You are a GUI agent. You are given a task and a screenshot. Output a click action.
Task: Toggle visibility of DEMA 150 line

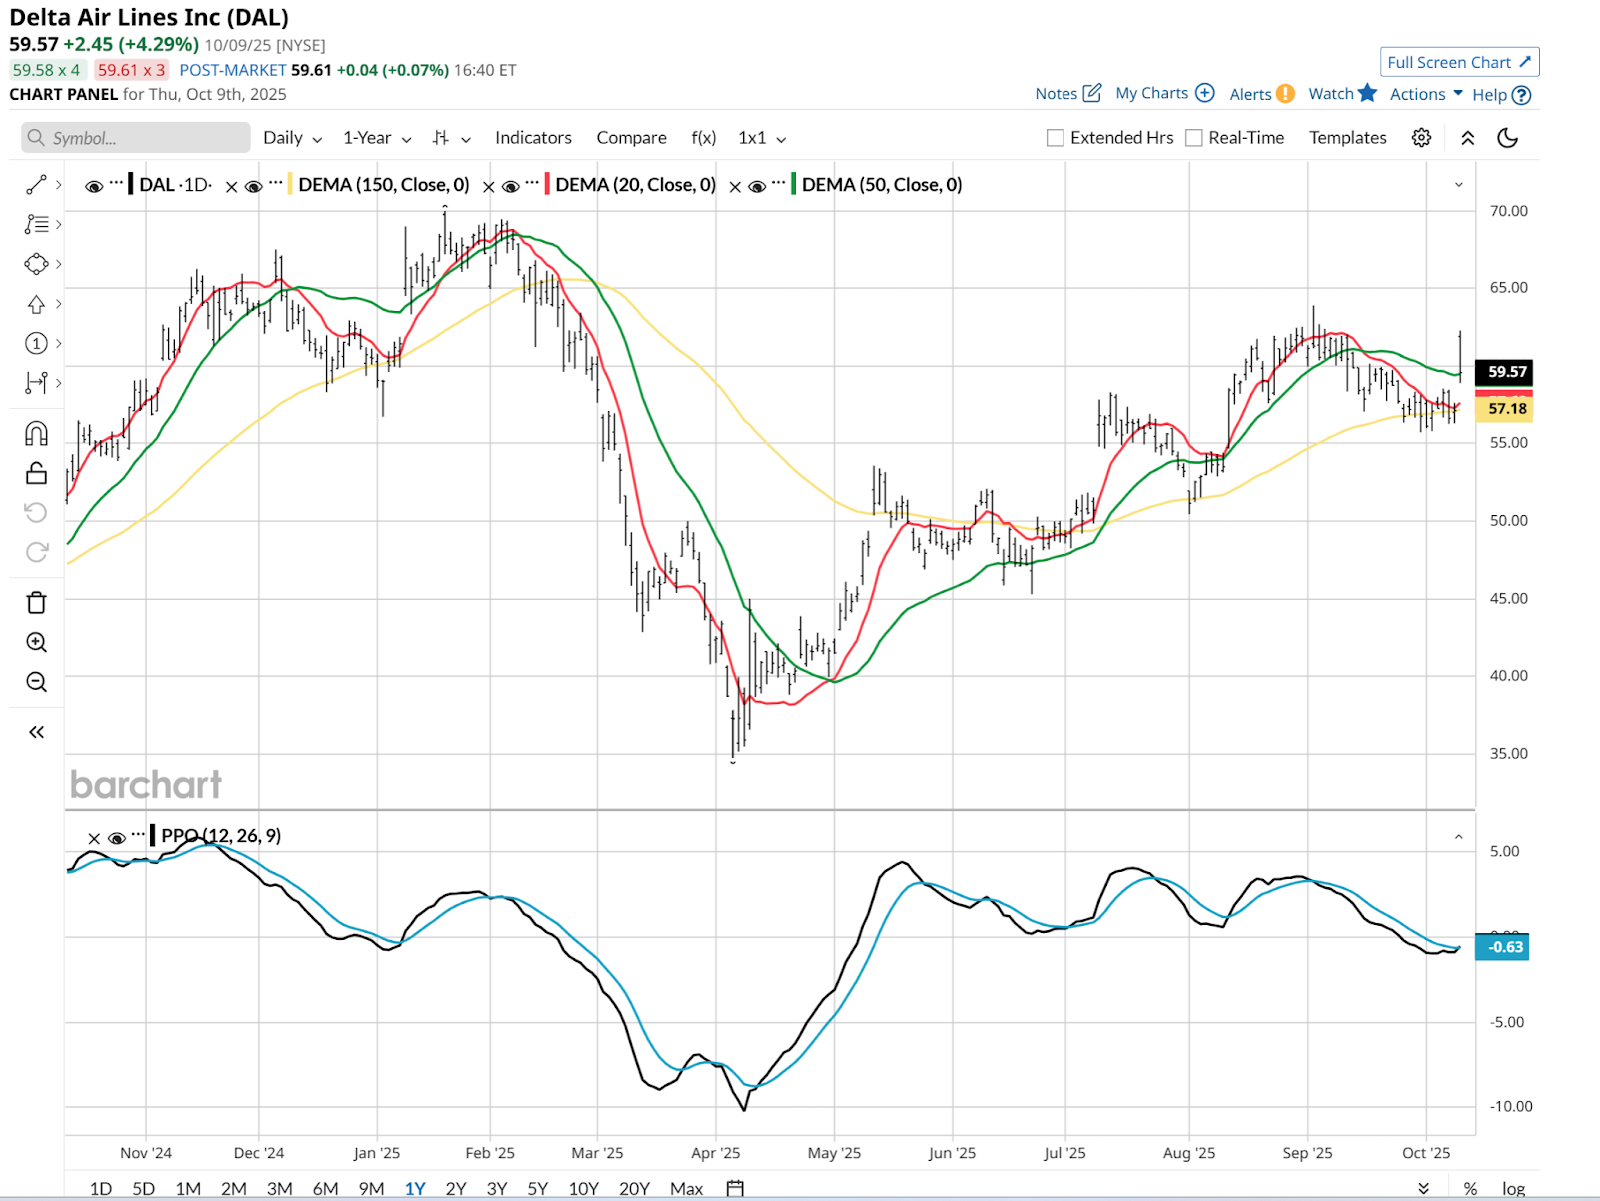(253, 186)
